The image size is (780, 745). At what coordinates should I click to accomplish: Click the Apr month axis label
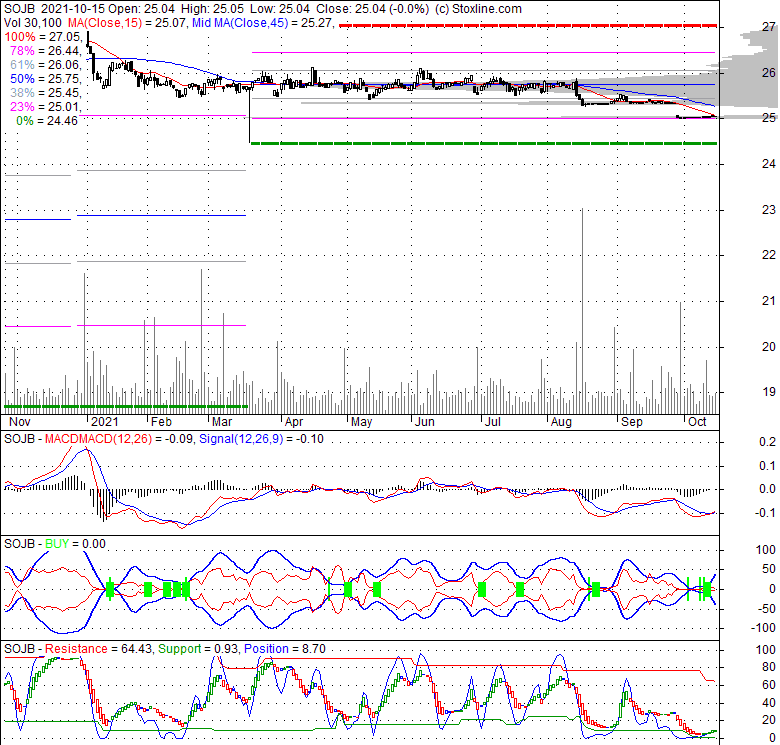294,422
